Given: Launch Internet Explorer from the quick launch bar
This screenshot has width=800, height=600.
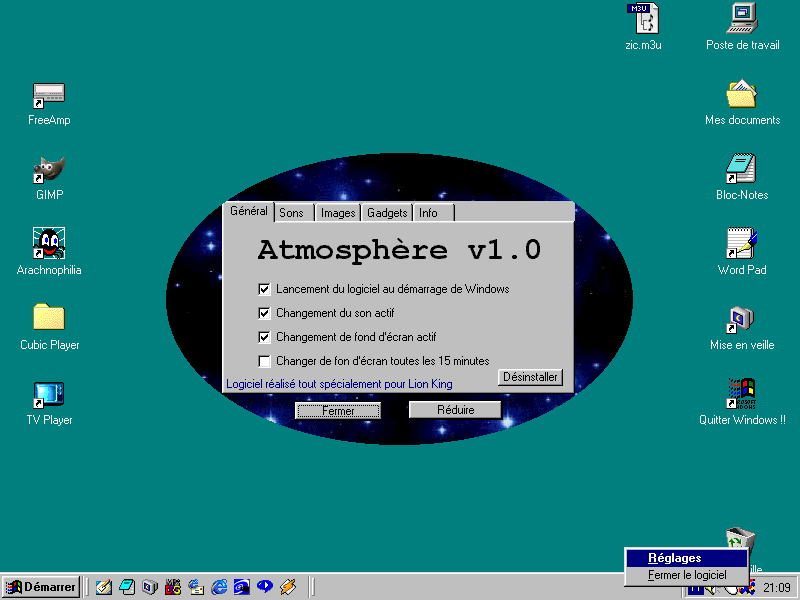Looking at the screenshot, I should [x=219, y=587].
